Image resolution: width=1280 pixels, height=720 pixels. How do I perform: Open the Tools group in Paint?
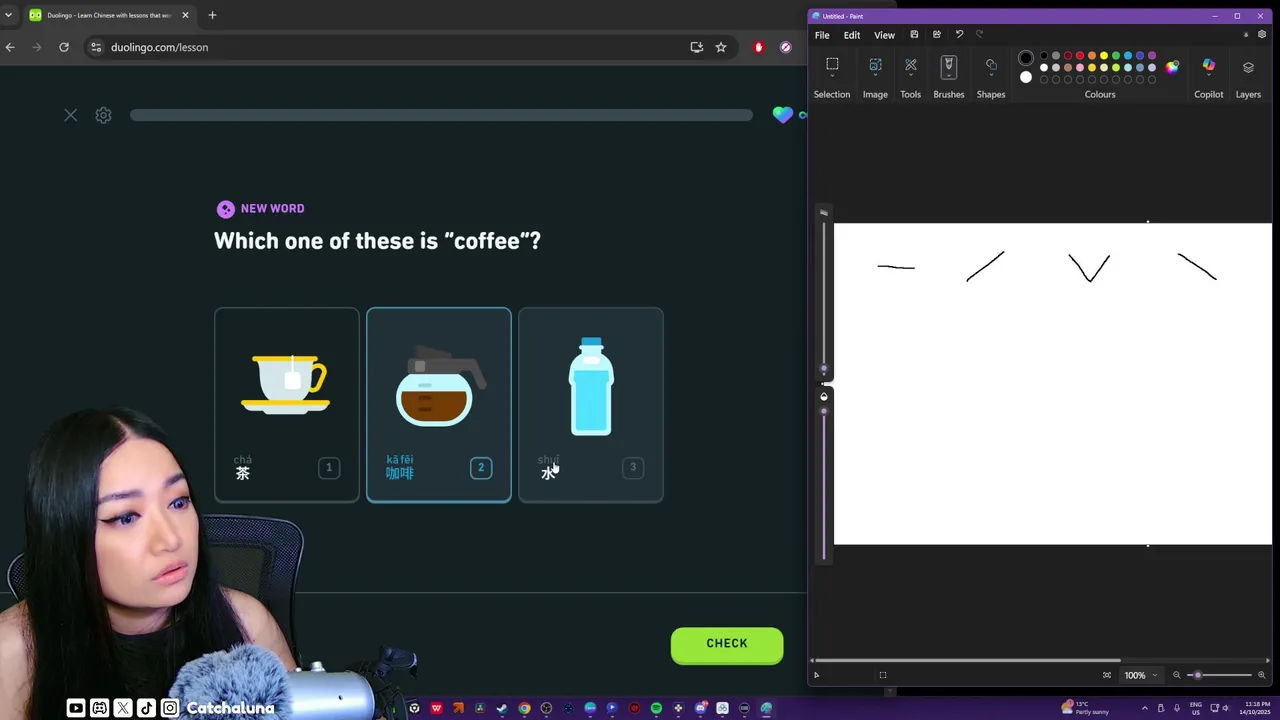(910, 66)
